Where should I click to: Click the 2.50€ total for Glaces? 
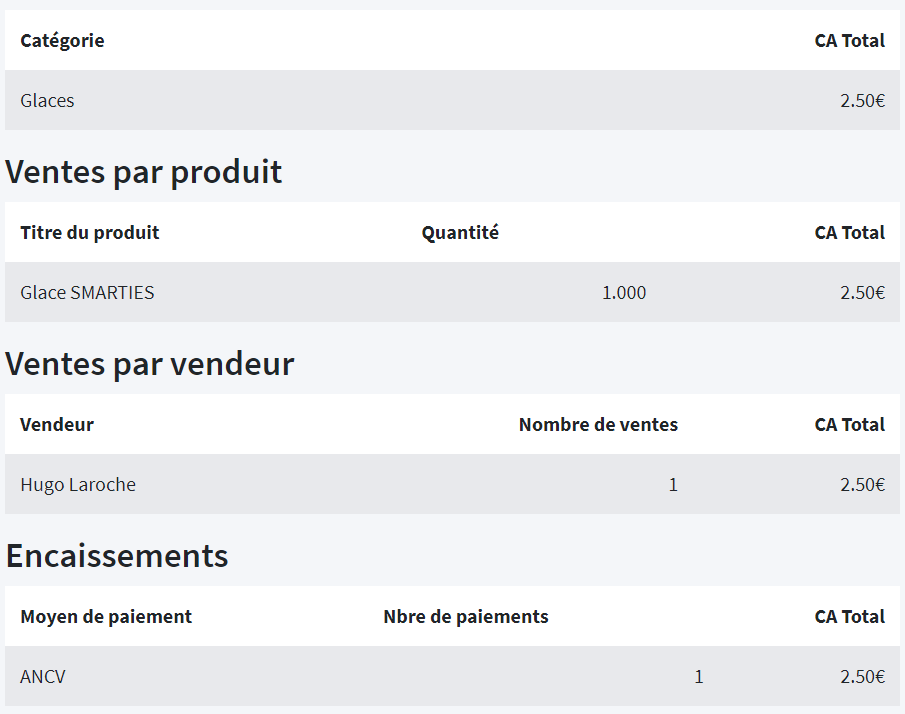click(x=862, y=100)
